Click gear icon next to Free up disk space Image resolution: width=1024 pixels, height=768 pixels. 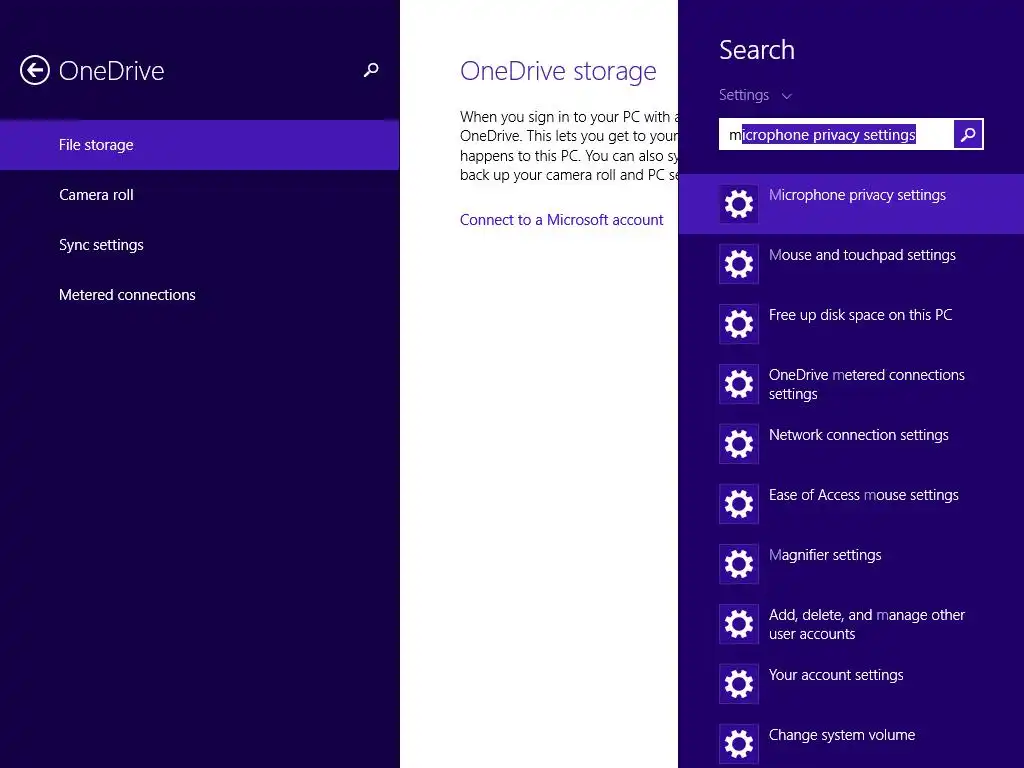tap(739, 324)
